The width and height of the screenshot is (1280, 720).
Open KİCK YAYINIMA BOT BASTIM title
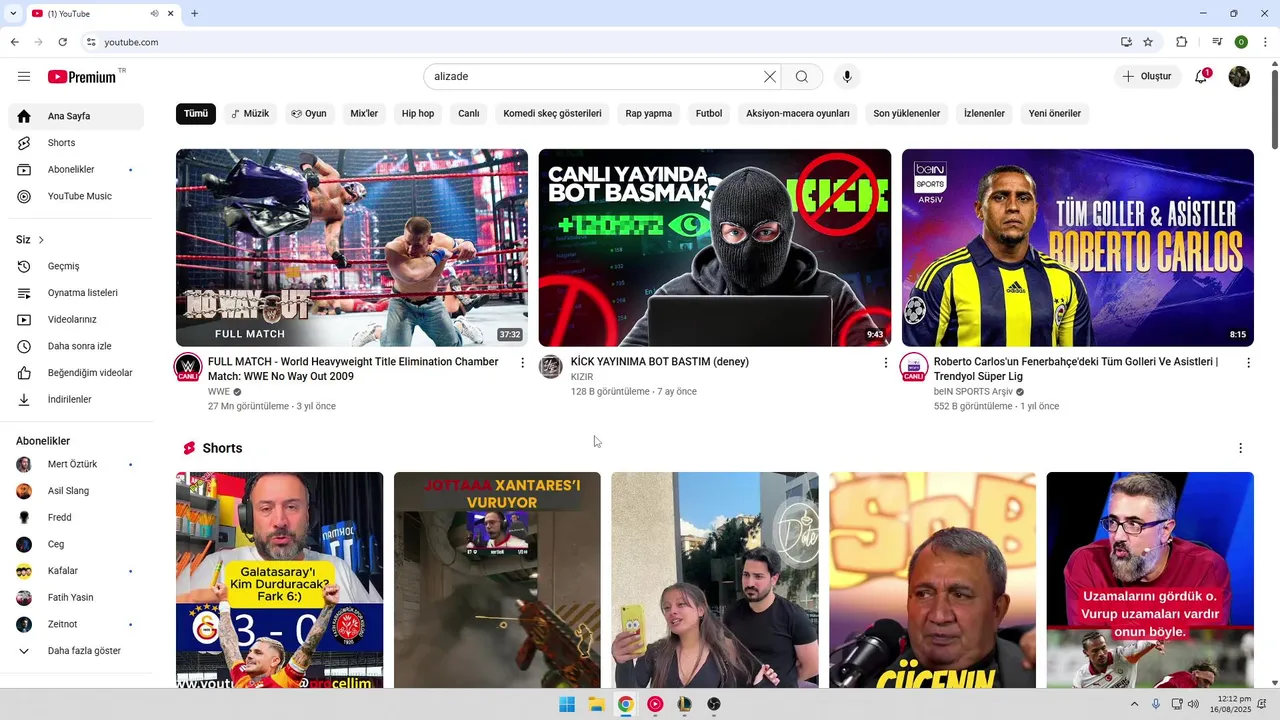coord(660,362)
